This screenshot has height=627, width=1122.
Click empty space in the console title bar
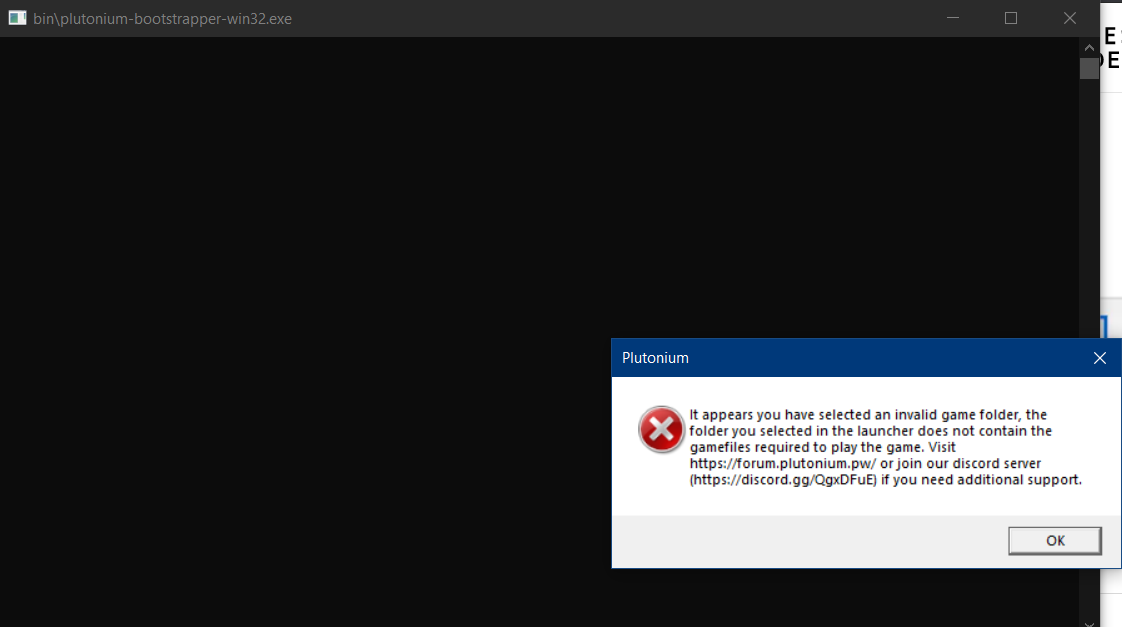point(600,18)
